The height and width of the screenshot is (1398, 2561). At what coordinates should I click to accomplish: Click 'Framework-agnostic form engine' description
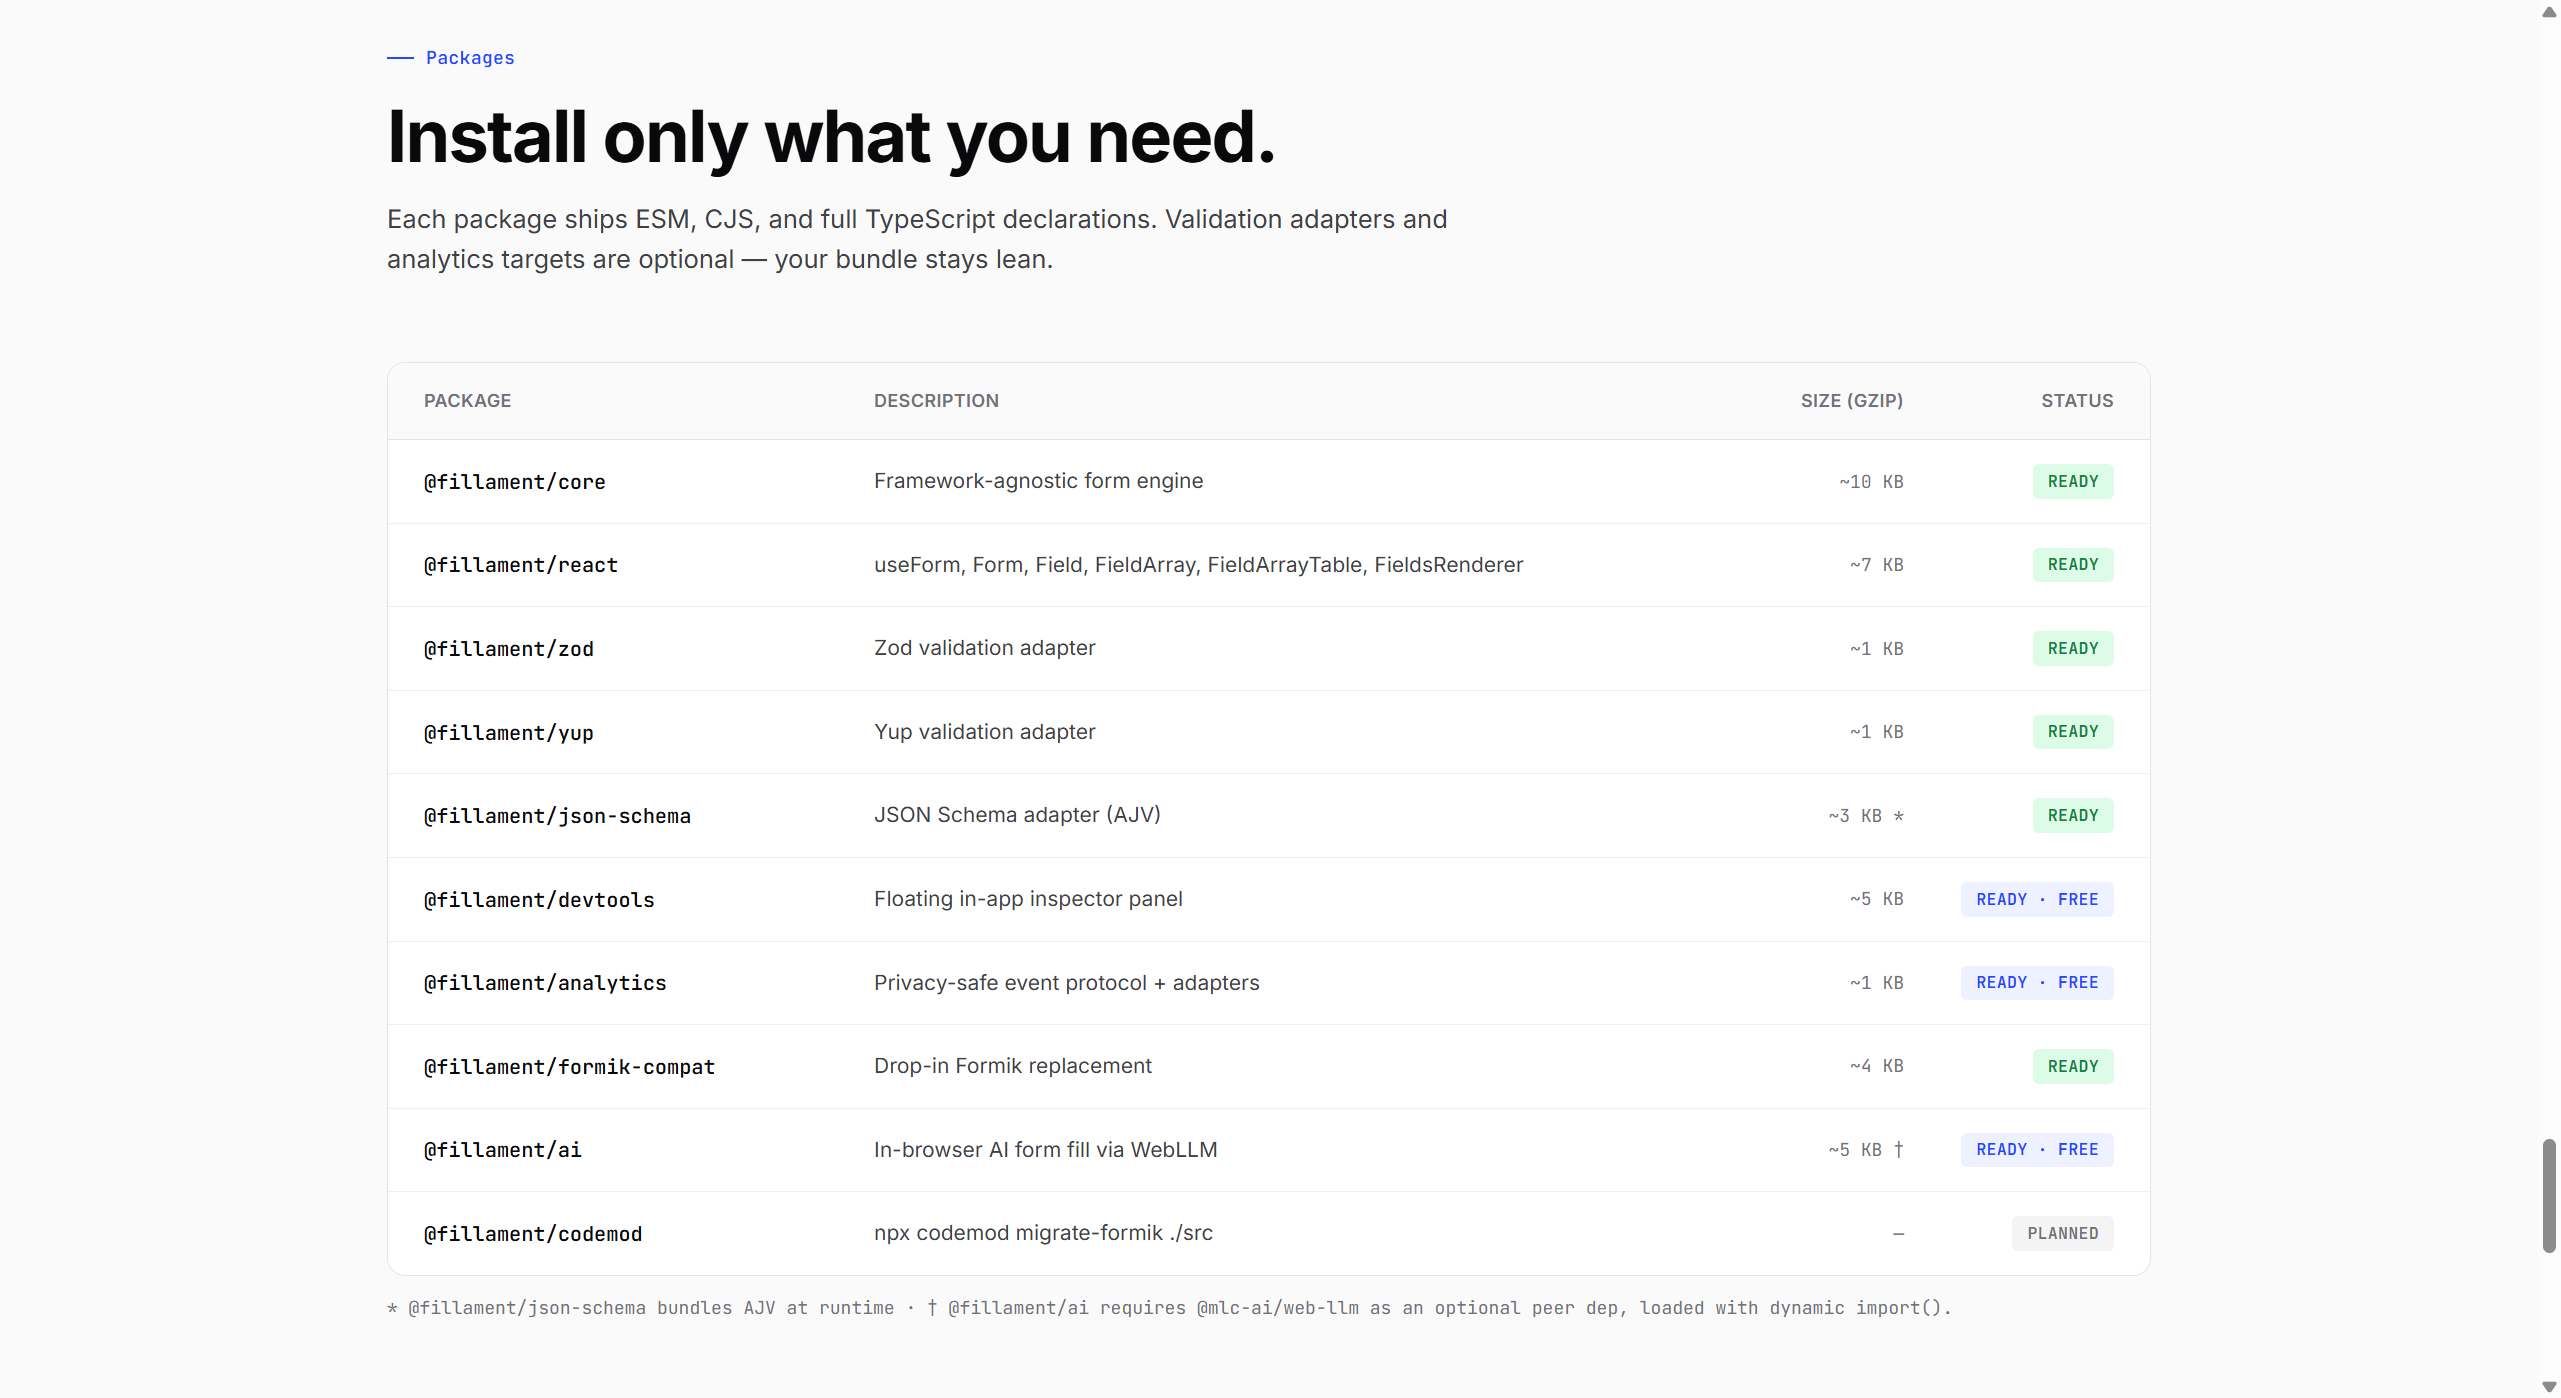coord(1038,481)
